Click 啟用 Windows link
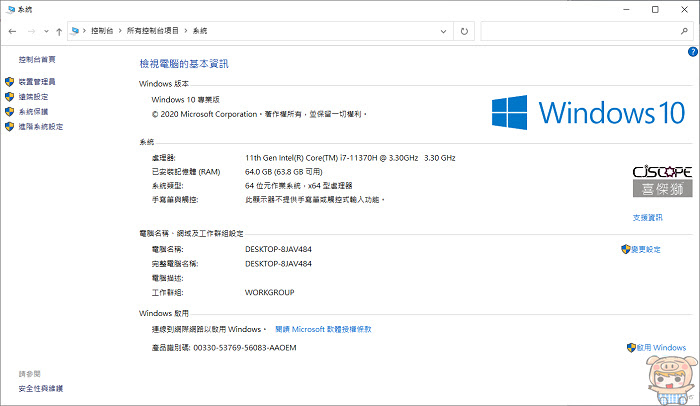700x406 pixels. (x=661, y=347)
